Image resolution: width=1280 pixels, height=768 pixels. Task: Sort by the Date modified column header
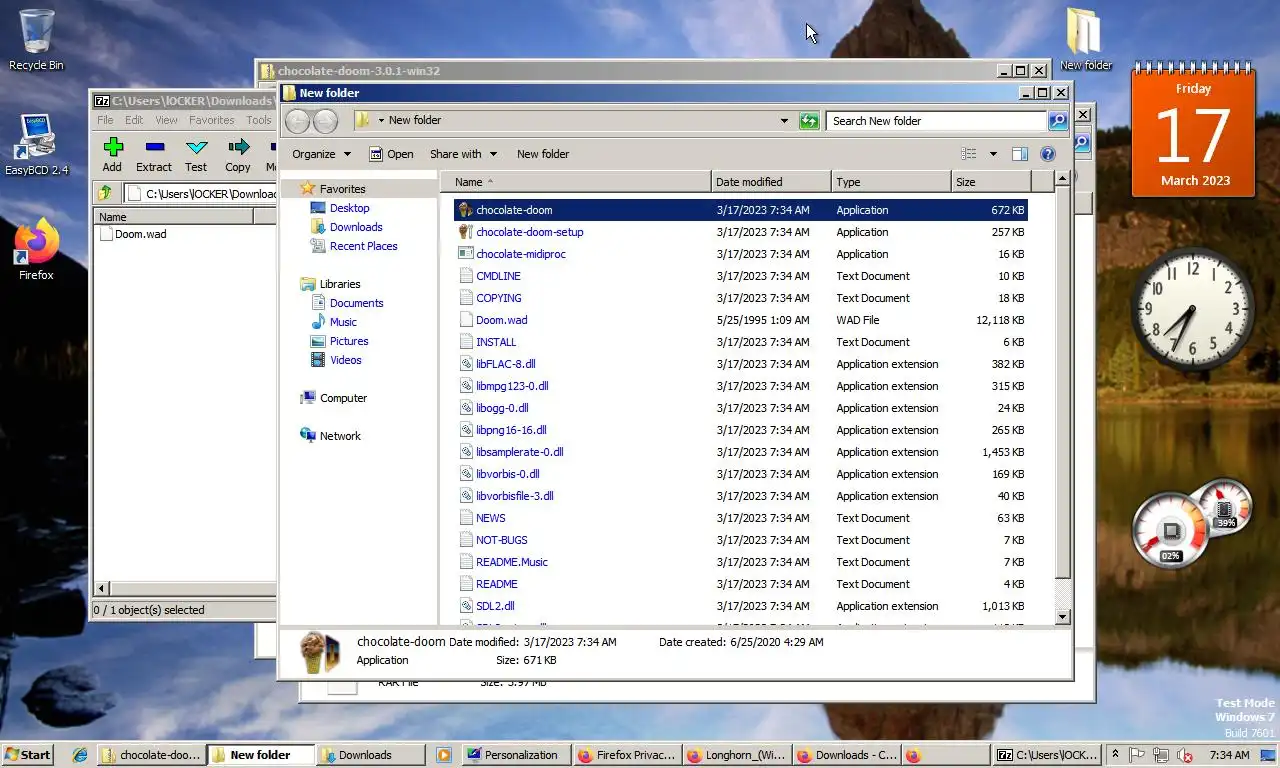pos(771,182)
